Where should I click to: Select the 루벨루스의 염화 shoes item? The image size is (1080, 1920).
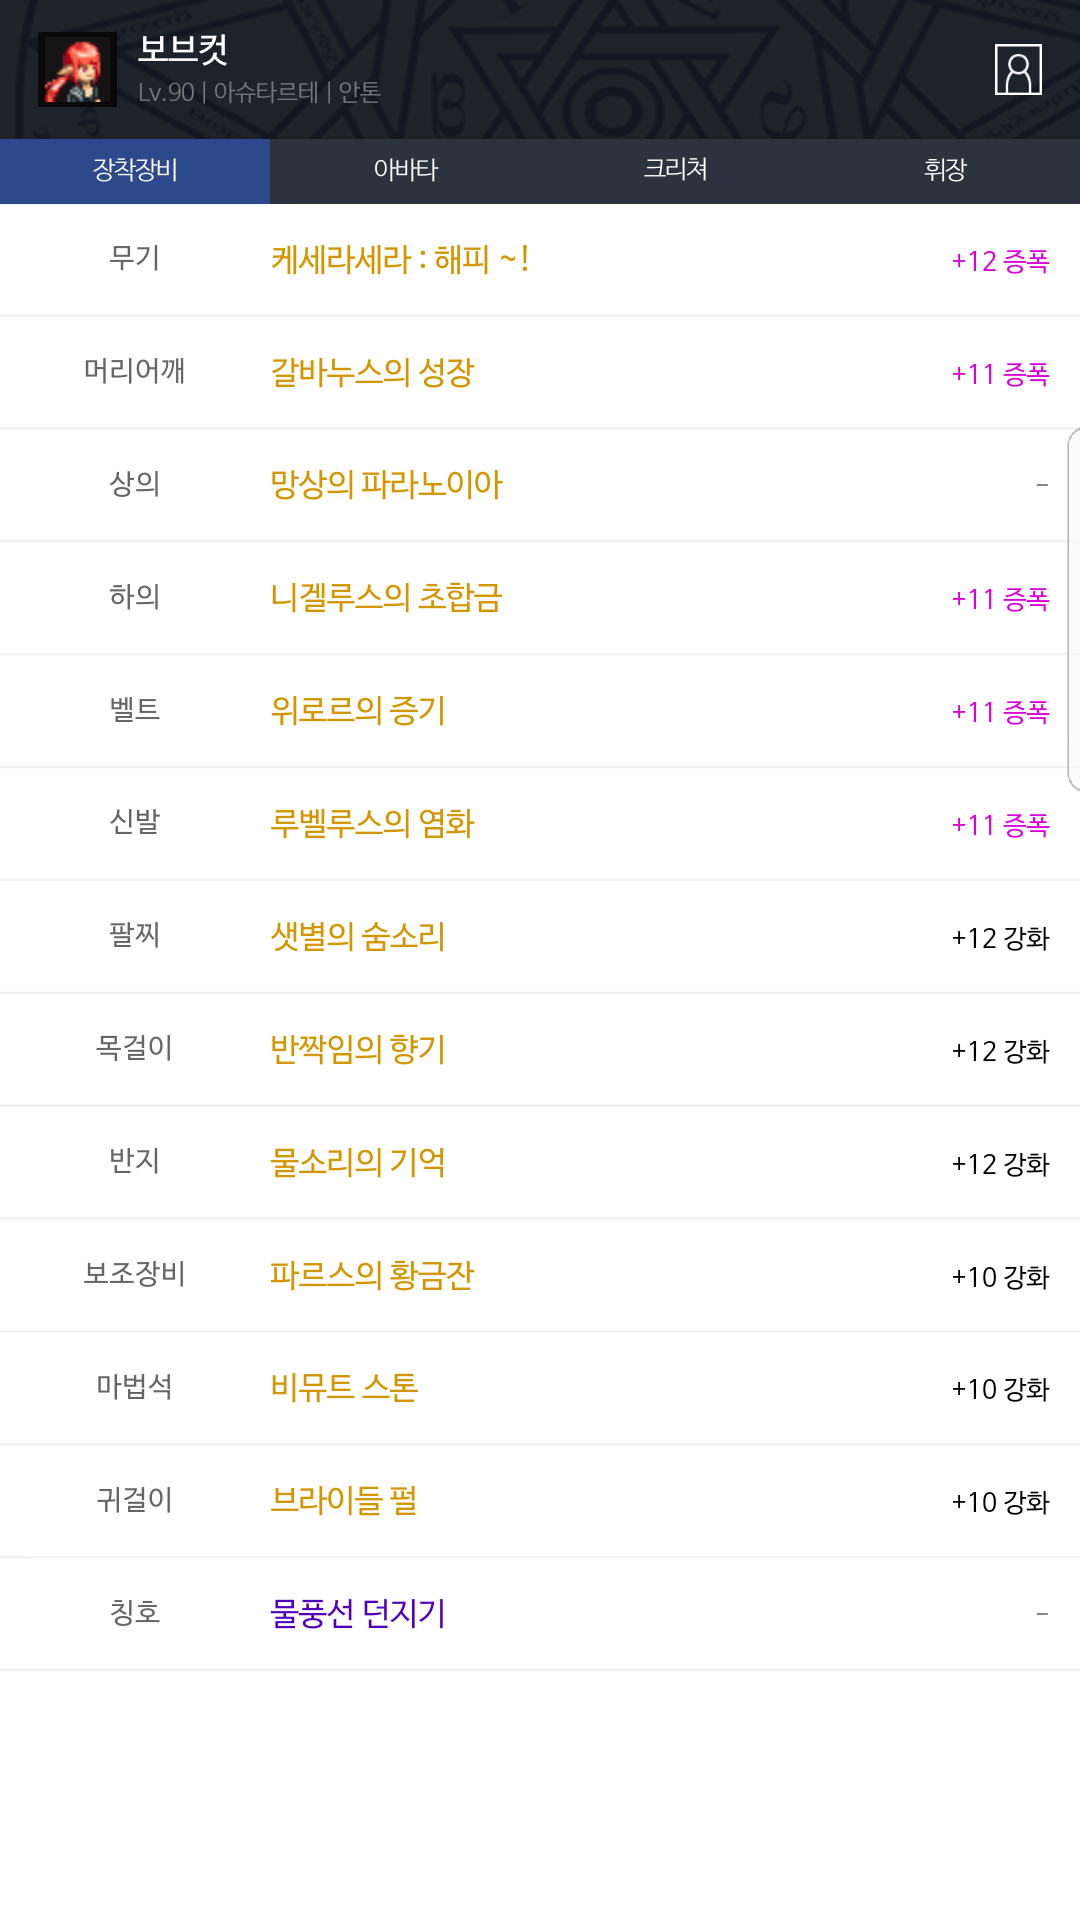pos(372,824)
